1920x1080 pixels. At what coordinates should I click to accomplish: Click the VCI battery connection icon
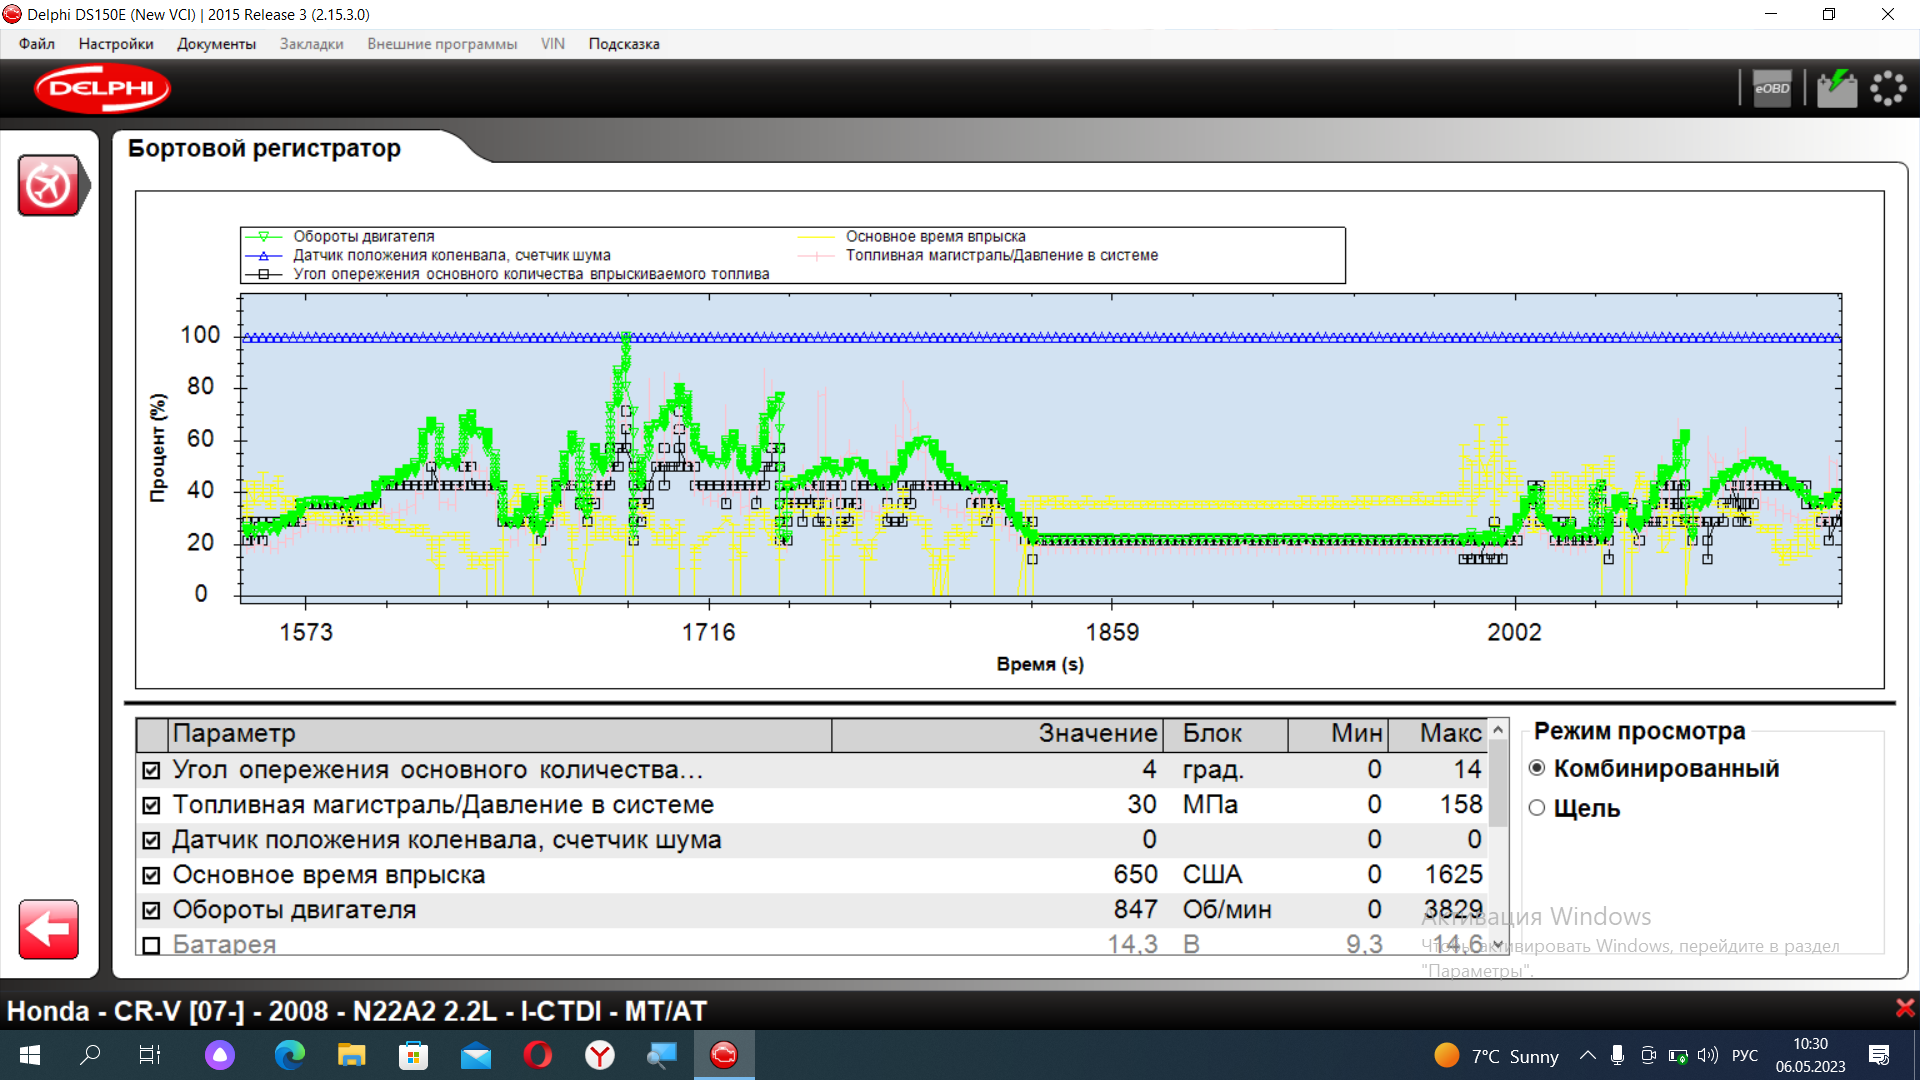pyautogui.click(x=1836, y=88)
